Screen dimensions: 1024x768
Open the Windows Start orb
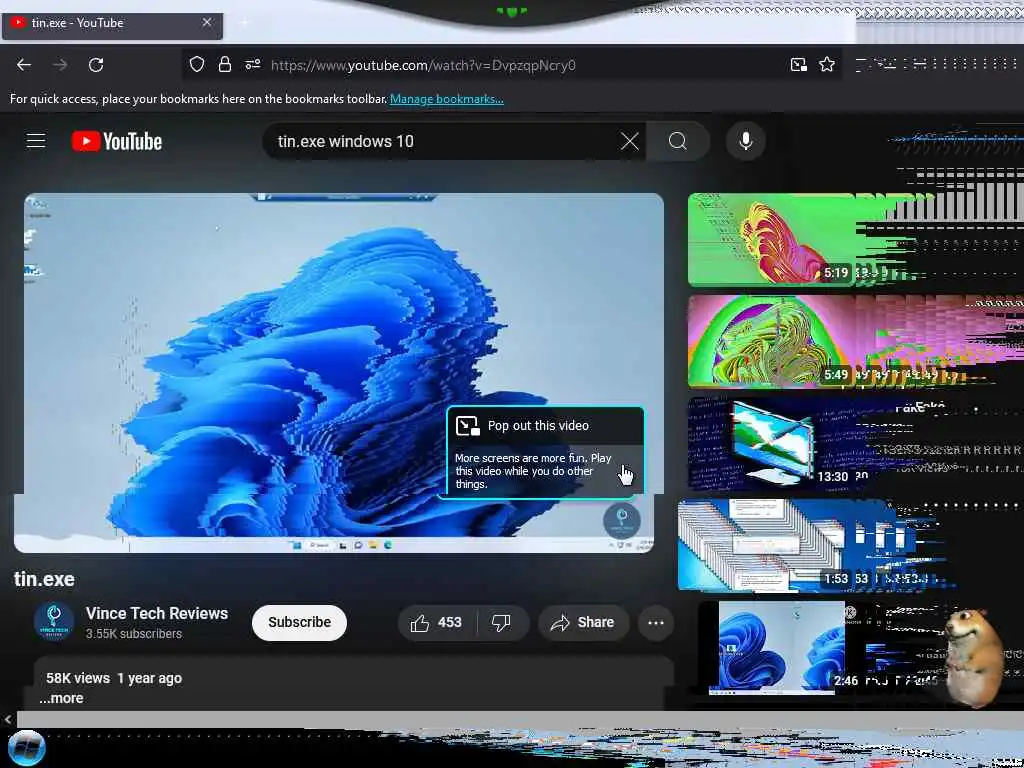pos(26,748)
